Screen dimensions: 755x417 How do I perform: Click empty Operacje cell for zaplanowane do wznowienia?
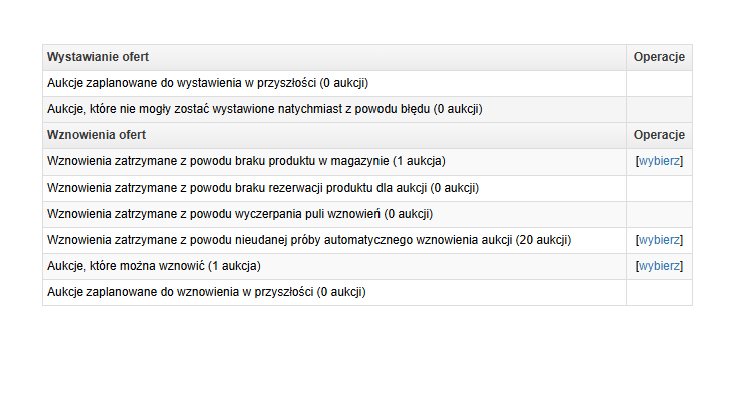[659, 292]
